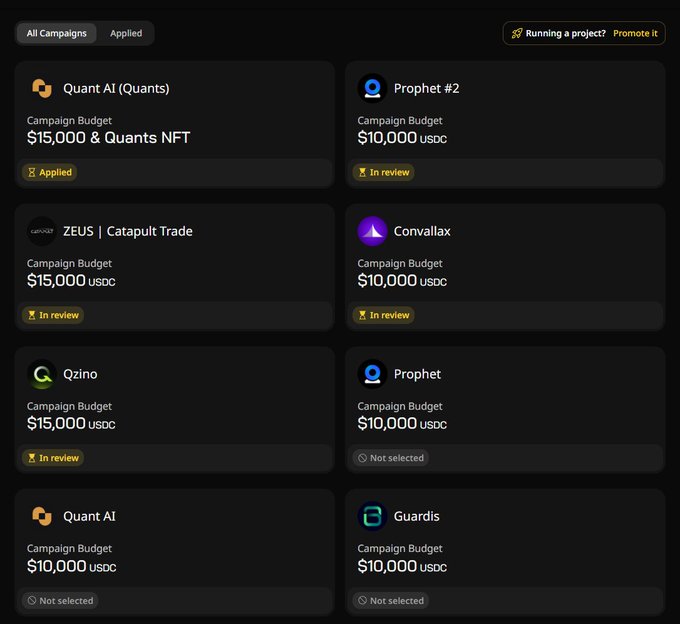Click the rocket icon beside Running a project
The image size is (680, 624).
click(517, 33)
